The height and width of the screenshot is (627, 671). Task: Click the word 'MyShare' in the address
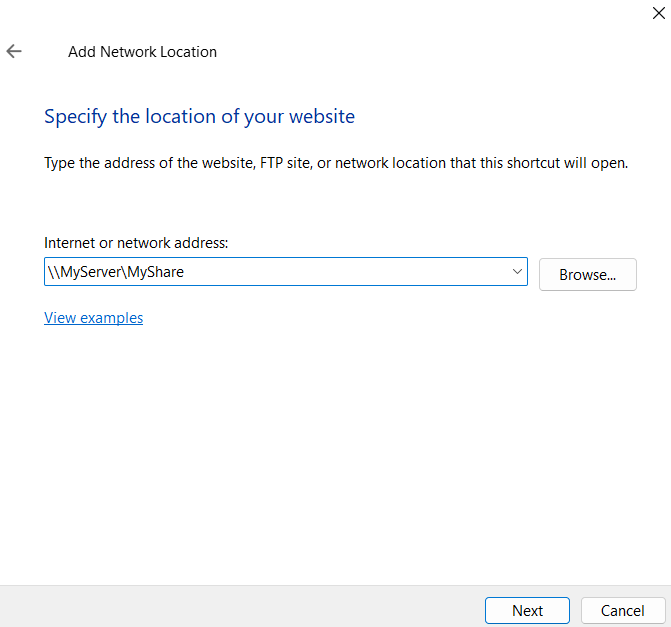(x=155, y=272)
